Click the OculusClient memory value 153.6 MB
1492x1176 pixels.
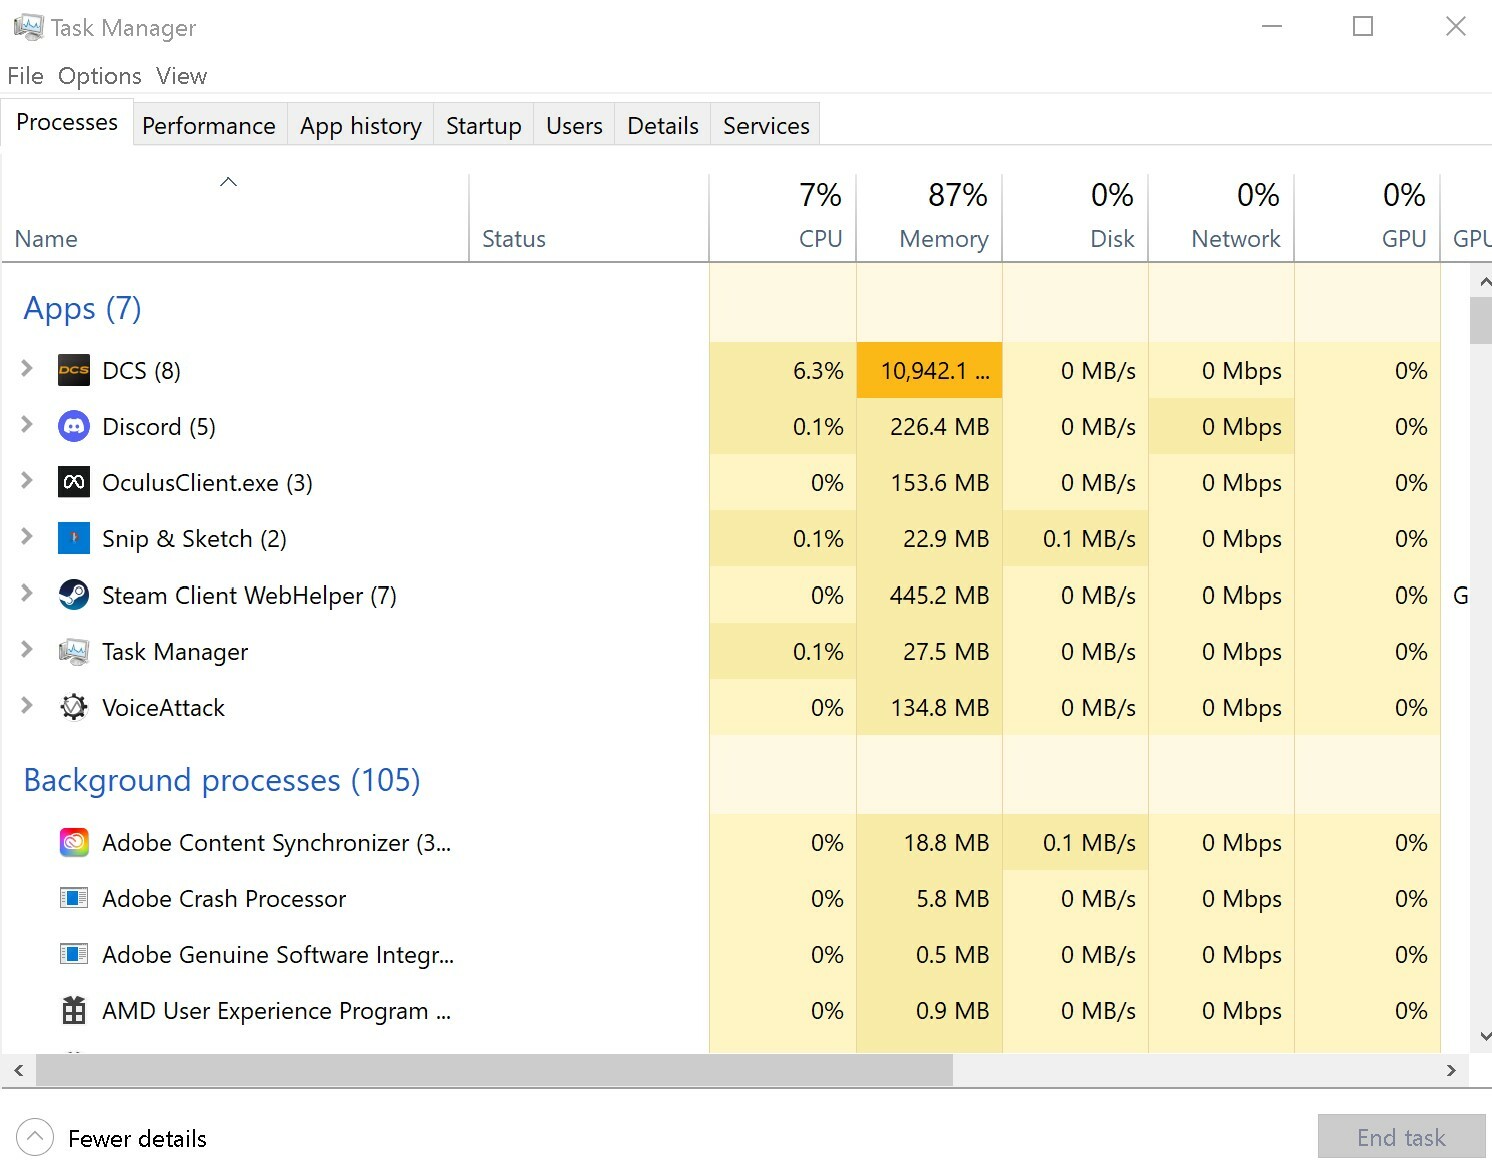939,483
